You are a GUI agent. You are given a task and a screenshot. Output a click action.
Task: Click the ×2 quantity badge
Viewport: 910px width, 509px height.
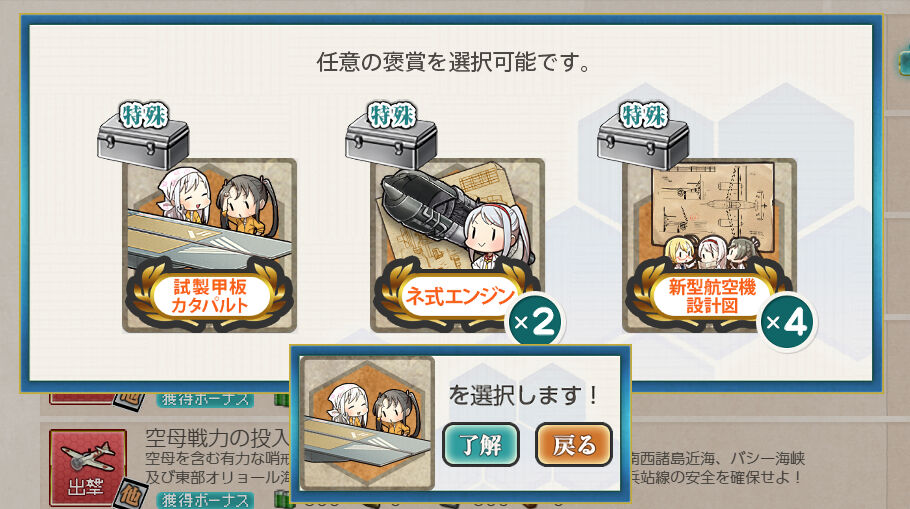535,322
